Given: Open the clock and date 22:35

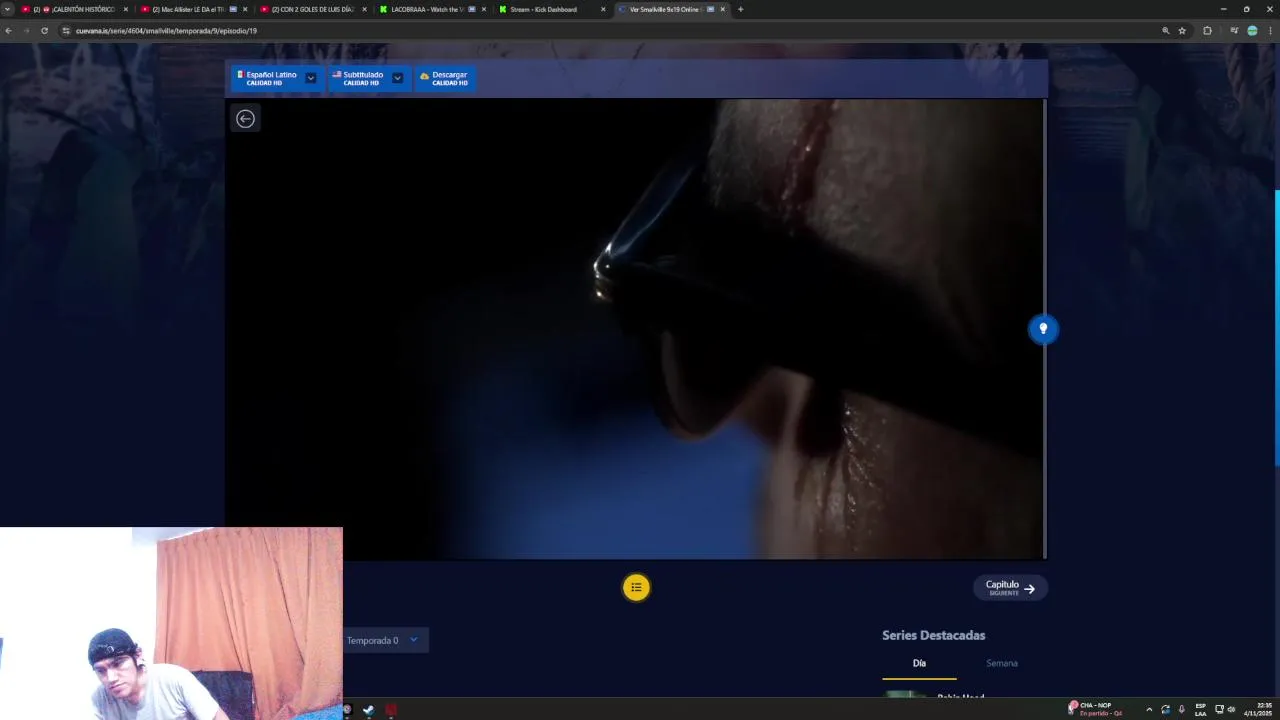Looking at the screenshot, I should [1257, 709].
